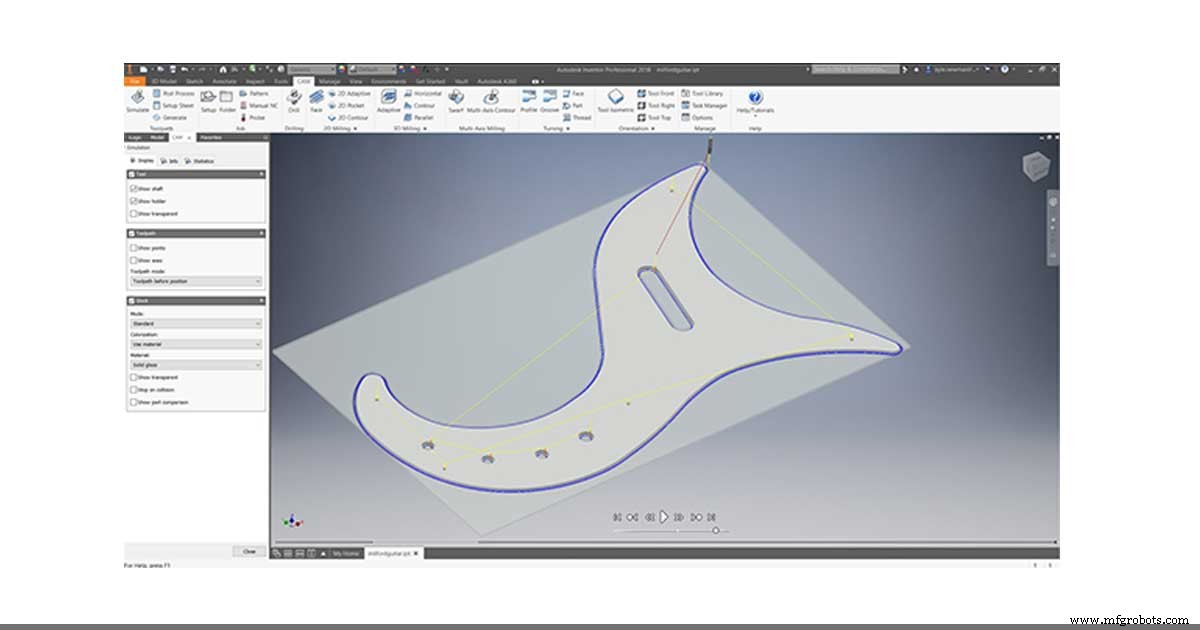Close the Simulation panel
Viewport: 1200px width, 630px height.
tap(248, 551)
